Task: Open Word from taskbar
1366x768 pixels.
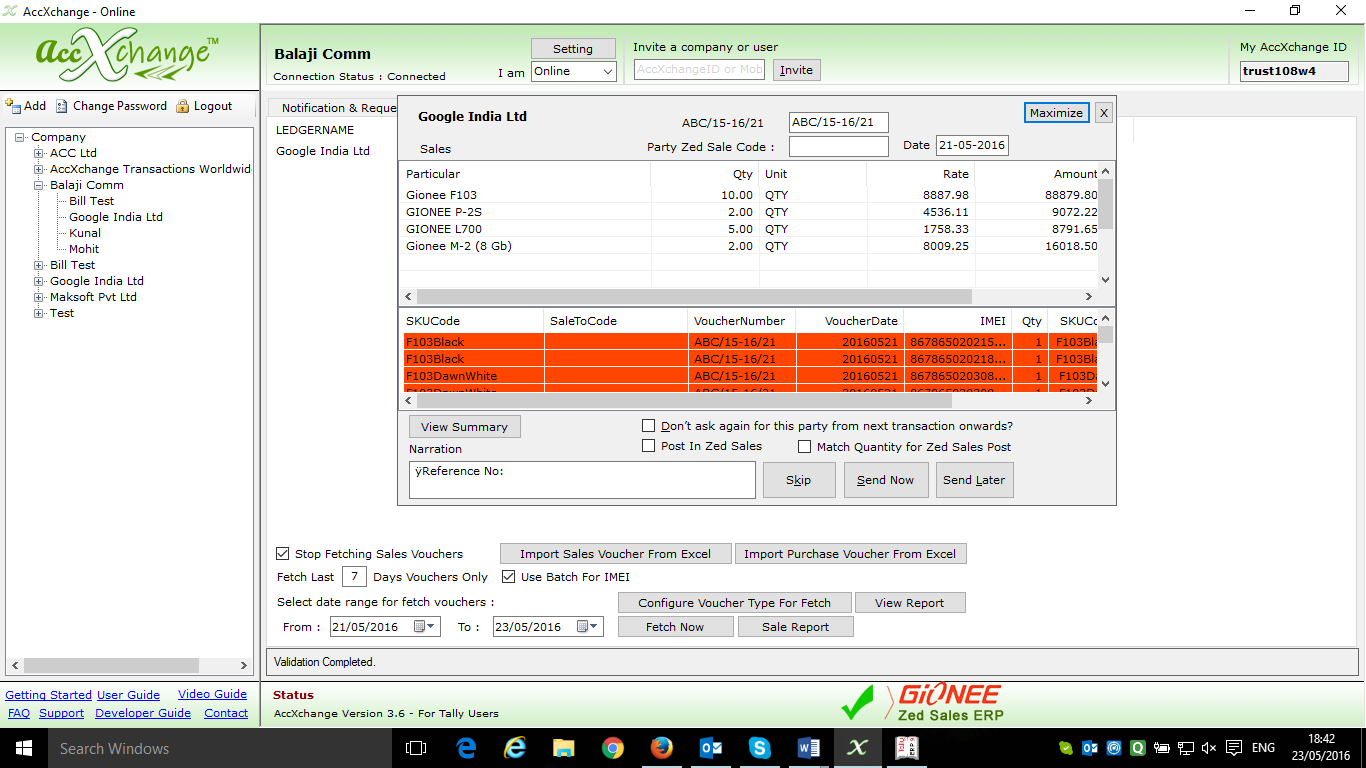Action: [809, 748]
